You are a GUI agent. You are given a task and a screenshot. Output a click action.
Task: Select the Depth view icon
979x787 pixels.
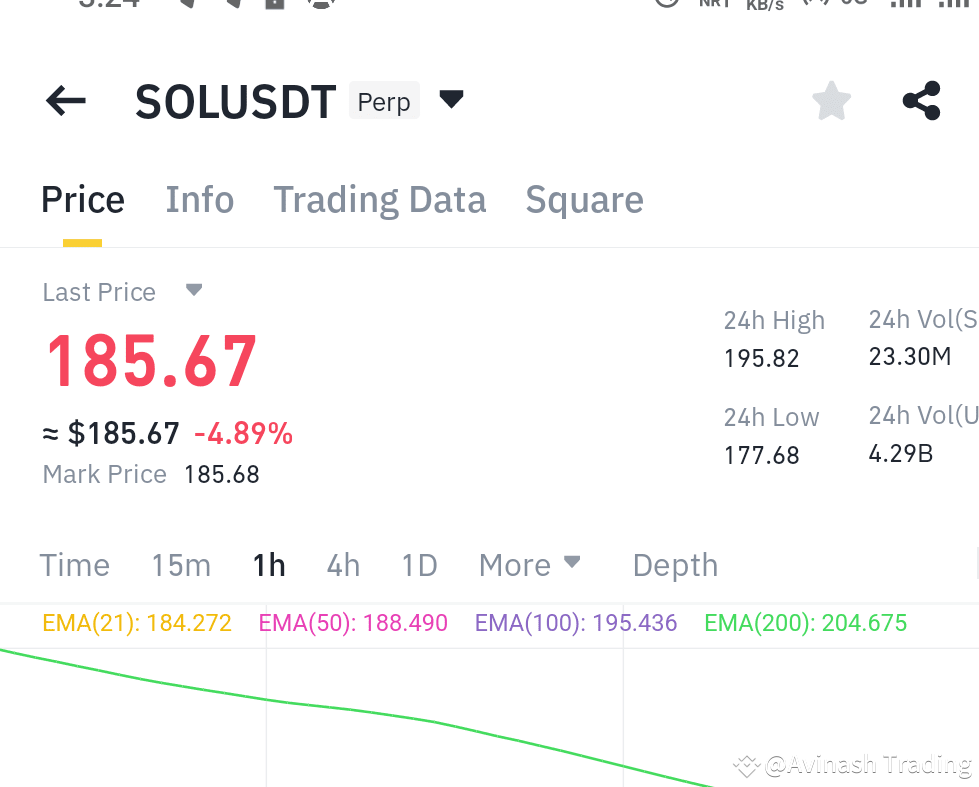pos(675,565)
